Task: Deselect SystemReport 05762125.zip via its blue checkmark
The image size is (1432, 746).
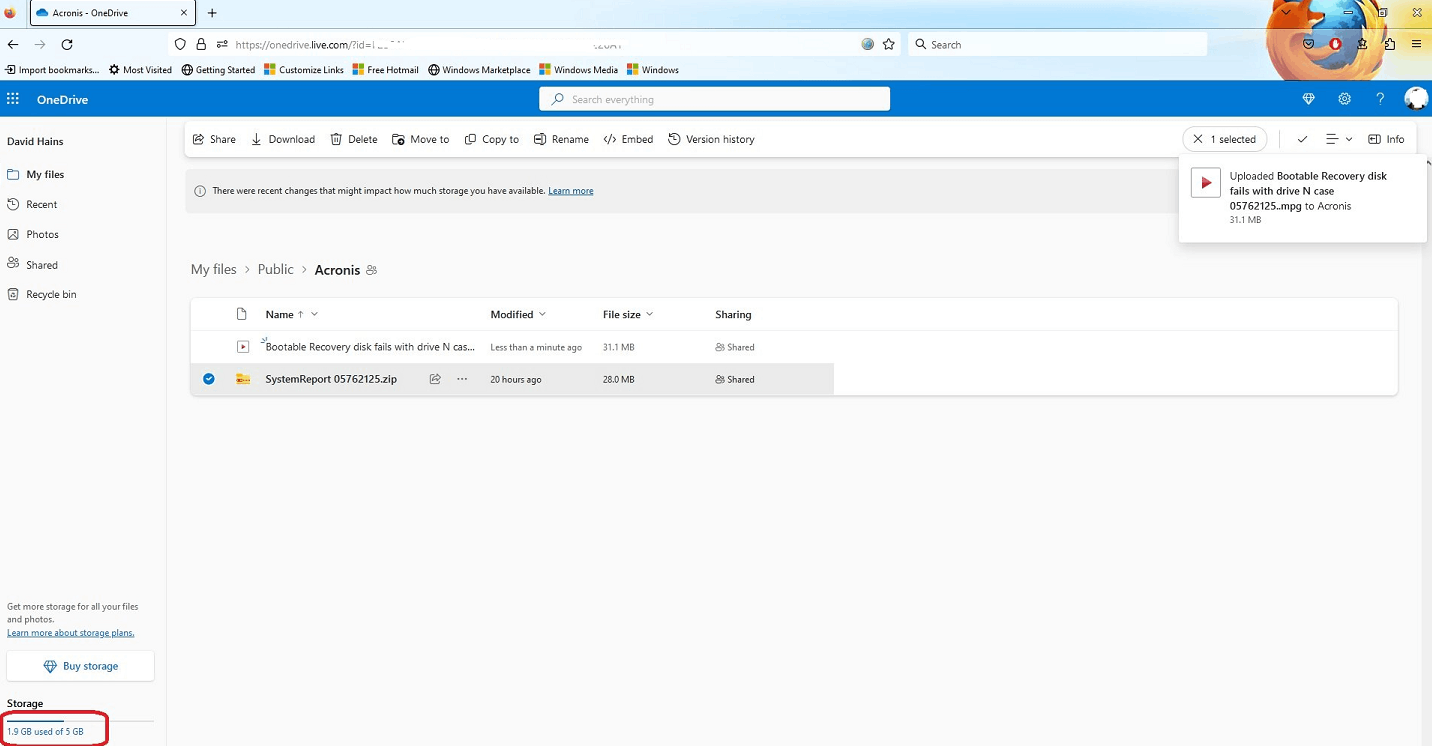Action: (209, 379)
